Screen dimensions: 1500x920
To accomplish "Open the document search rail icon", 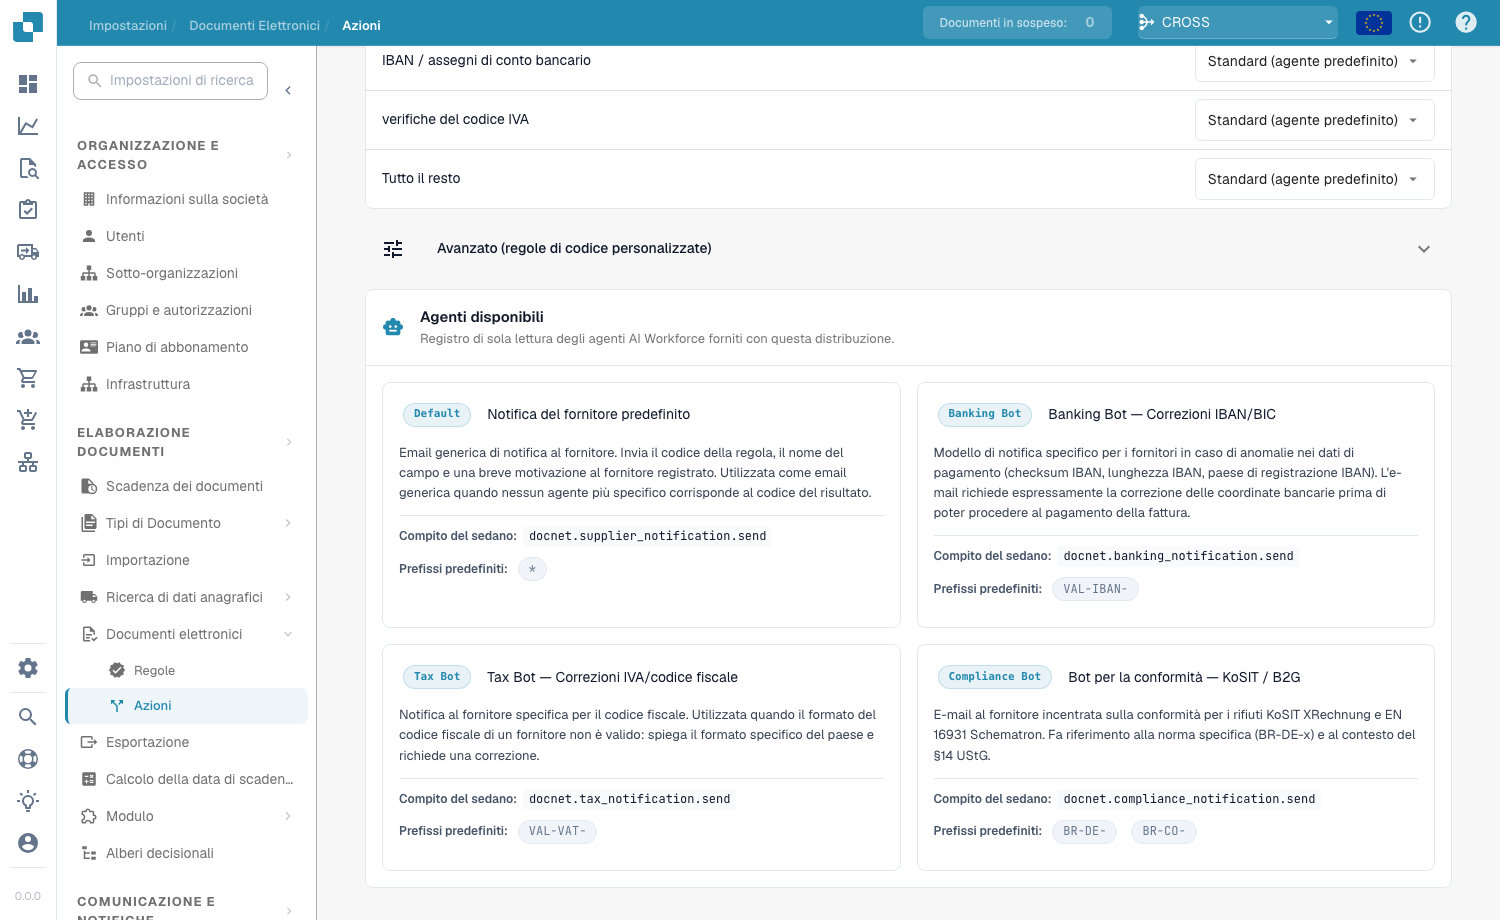I will (x=28, y=168).
